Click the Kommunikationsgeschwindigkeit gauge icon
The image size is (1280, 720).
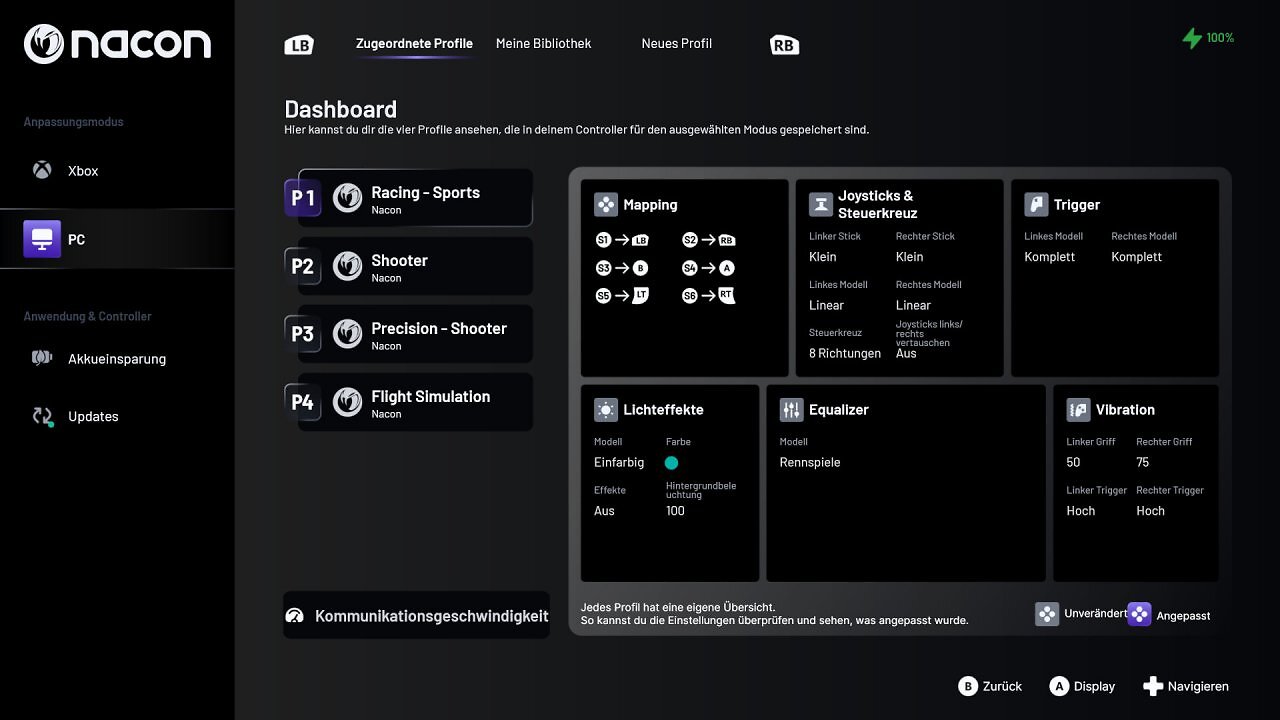coord(294,616)
